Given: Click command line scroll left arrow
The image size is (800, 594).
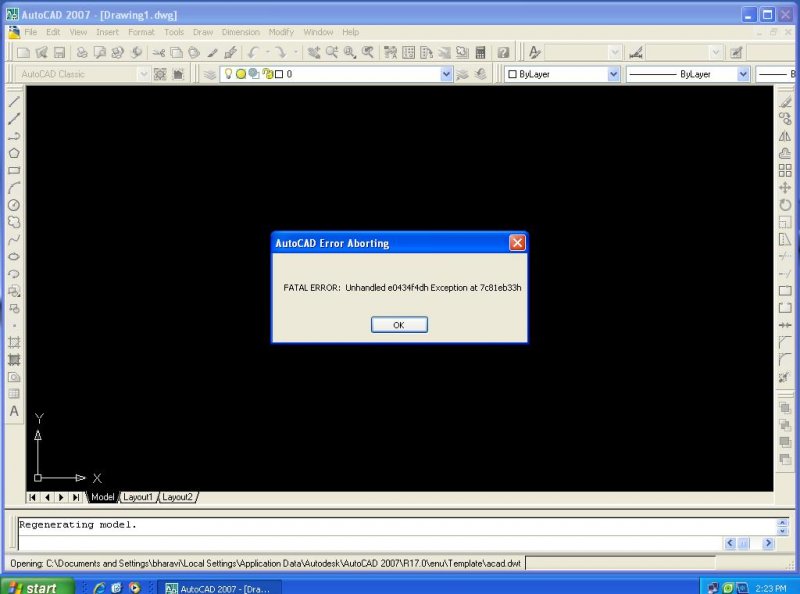Looking at the screenshot, I should [730, 543].
